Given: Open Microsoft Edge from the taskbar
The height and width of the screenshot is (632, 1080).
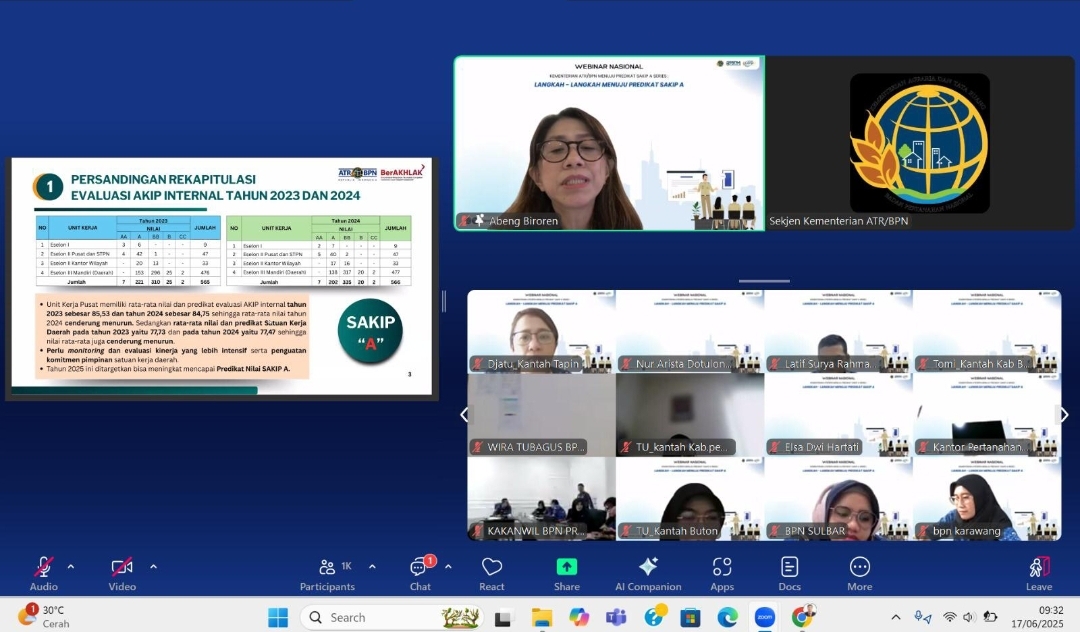Looking at the screenshot, I should click(727, 617).
